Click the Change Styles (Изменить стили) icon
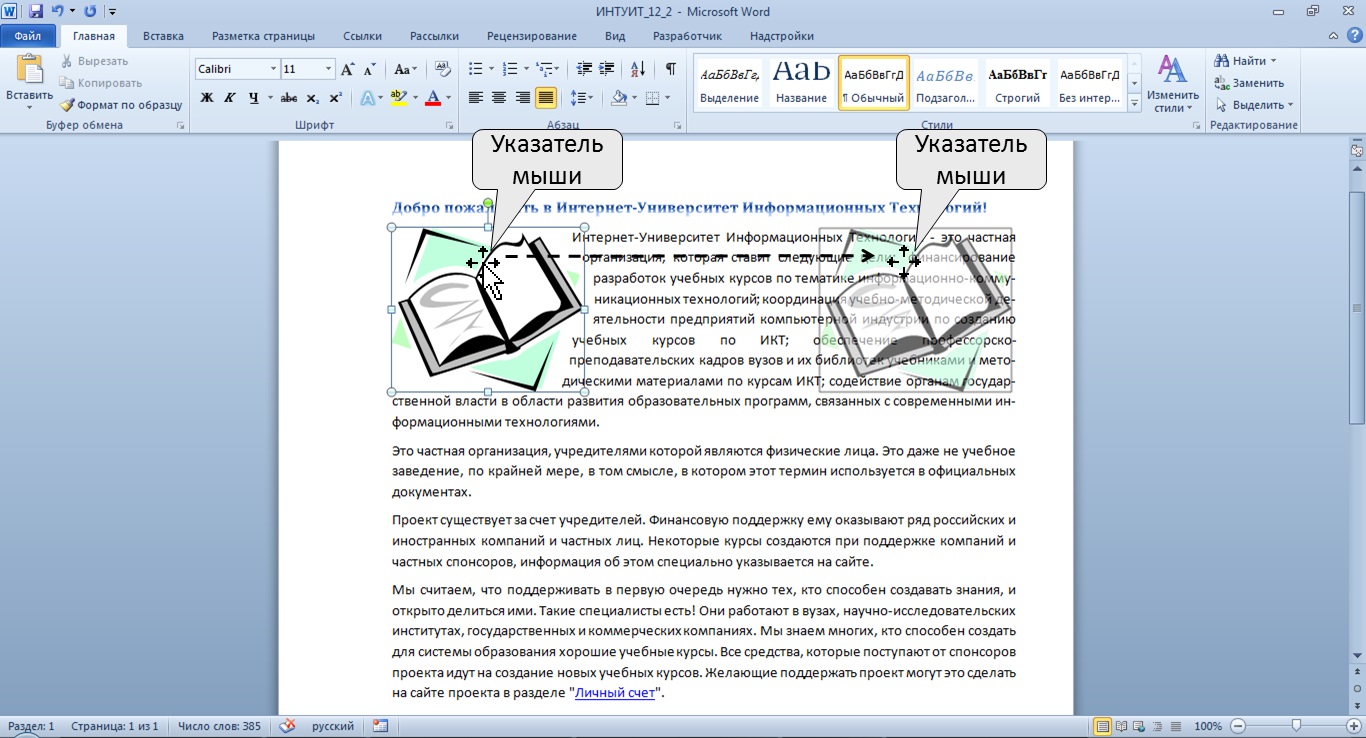The width and height of the screenshot is (1366, 738). point(1172,70)
